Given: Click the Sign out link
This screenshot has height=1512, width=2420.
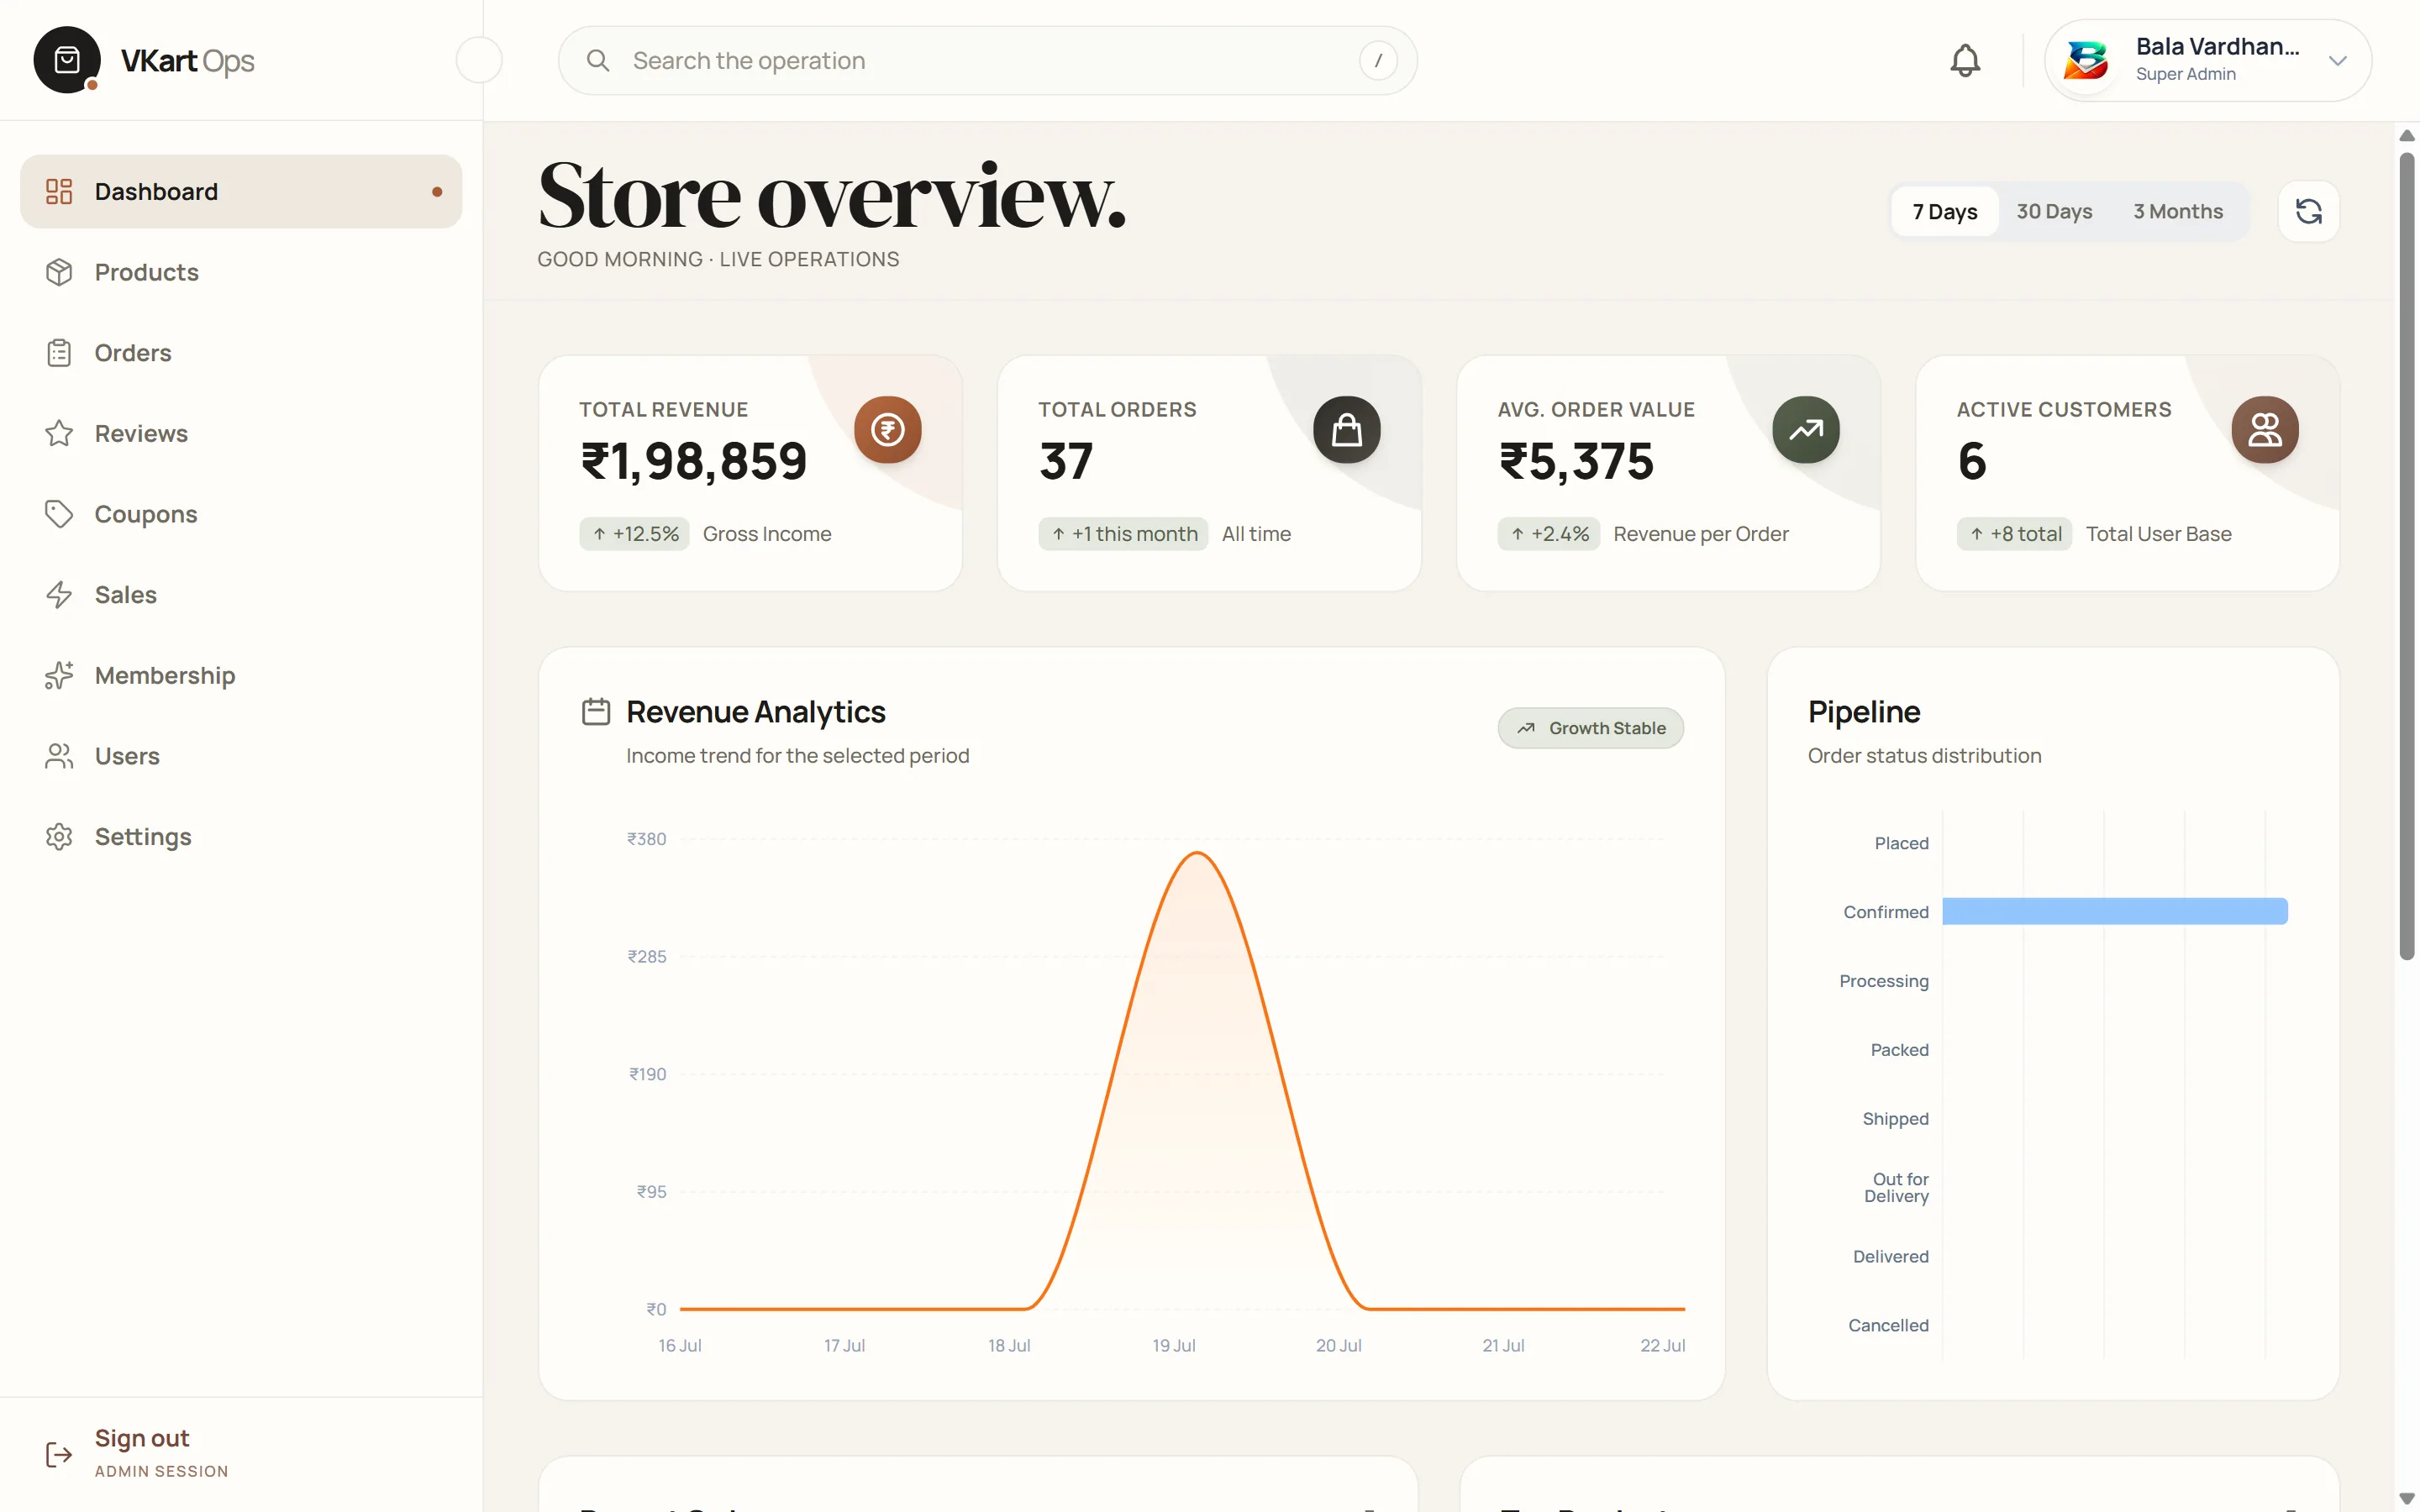Looking at the screenshot, I should pos(142,1438).
